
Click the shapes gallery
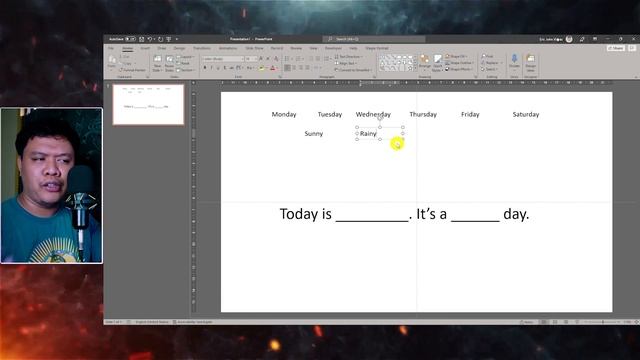tap(398, 63)
